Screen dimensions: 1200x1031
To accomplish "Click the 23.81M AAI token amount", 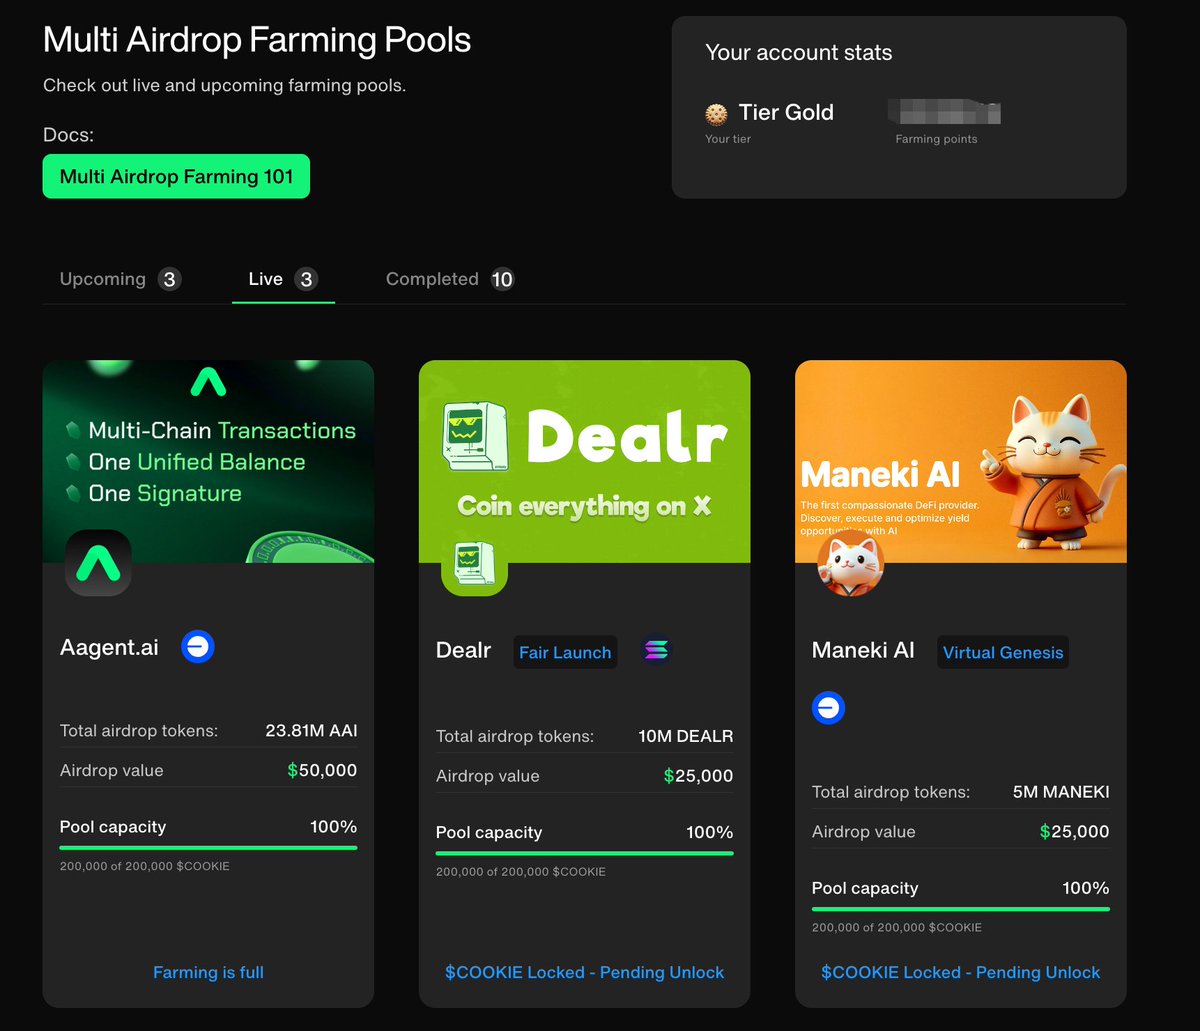I will tap(311, 731).
